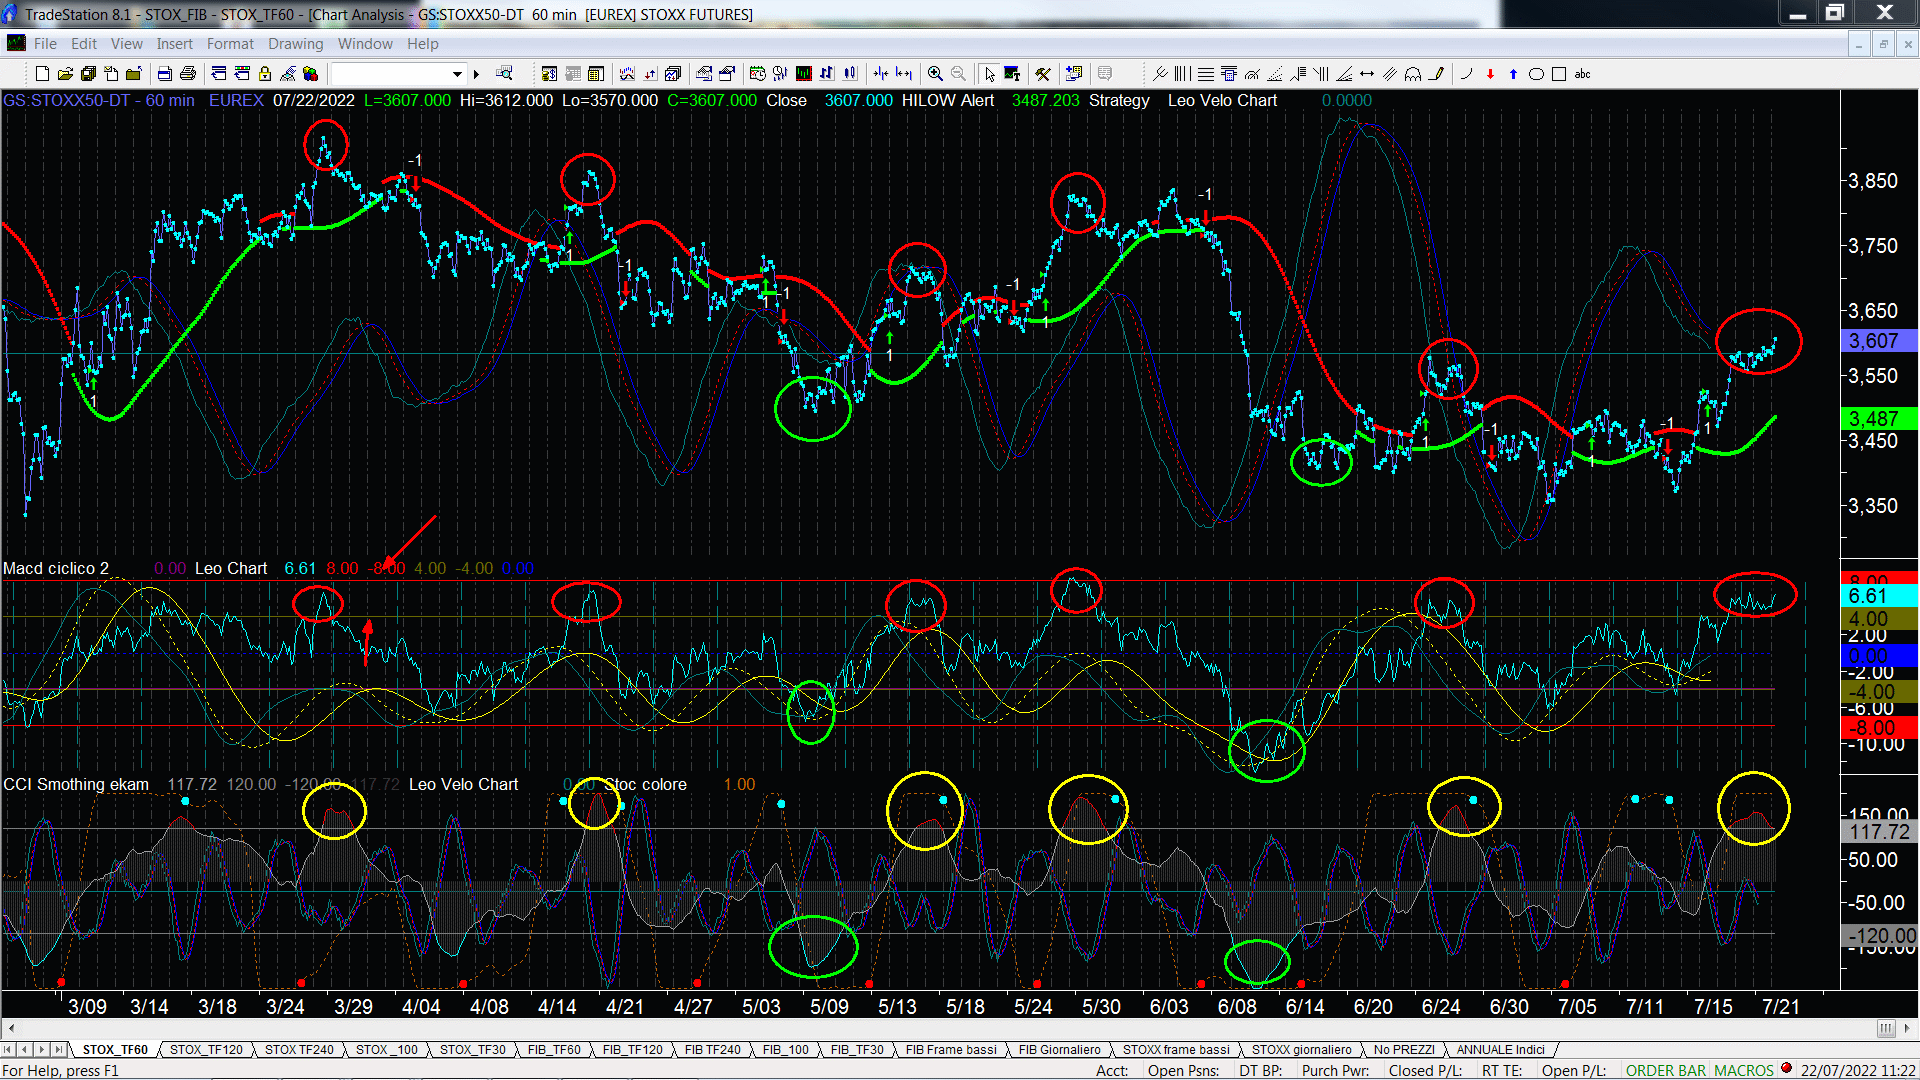The width and height of the screenshot is (1920, 1080).
Task: Click the colored cubes toolbar icon
Action: (310, 74)
